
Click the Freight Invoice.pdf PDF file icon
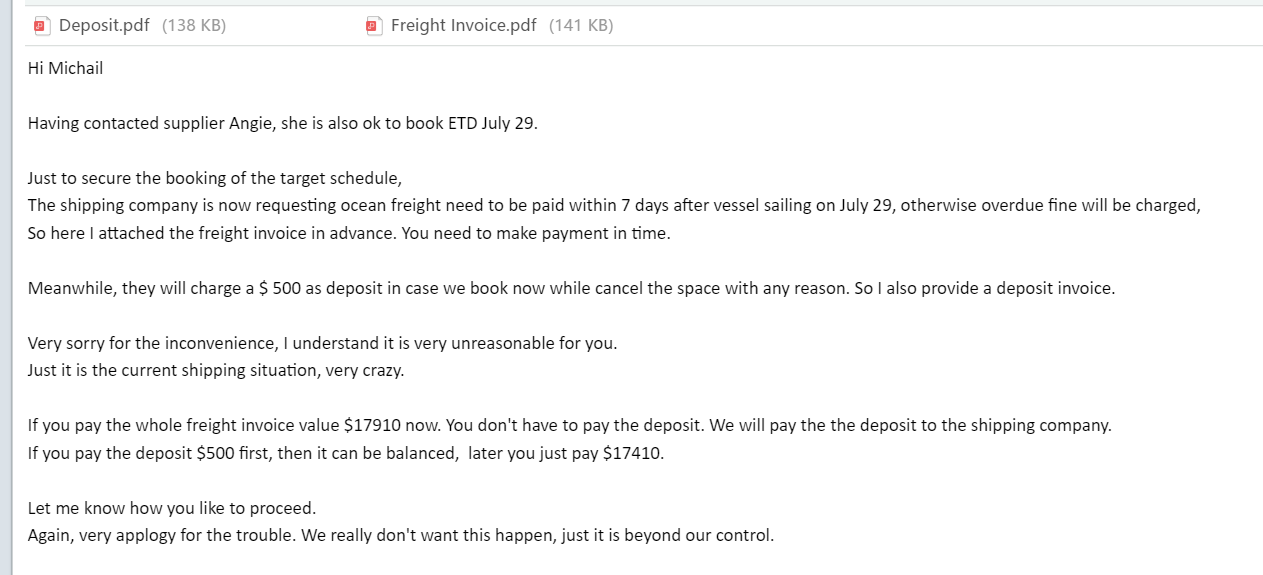373,26
